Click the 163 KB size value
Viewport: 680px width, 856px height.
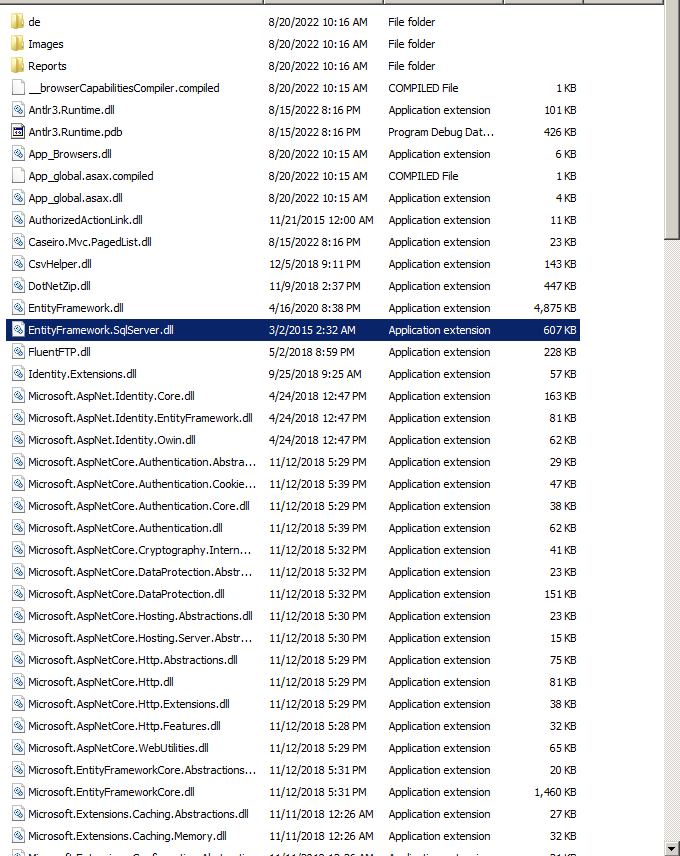560,396
